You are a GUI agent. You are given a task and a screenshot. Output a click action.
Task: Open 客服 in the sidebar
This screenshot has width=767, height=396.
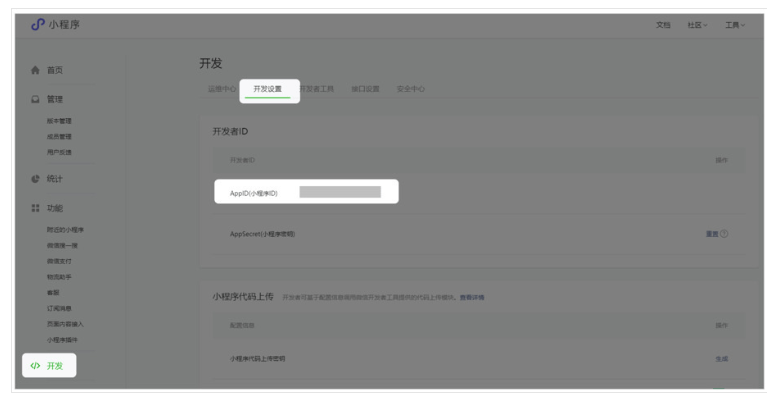[53, 292]
